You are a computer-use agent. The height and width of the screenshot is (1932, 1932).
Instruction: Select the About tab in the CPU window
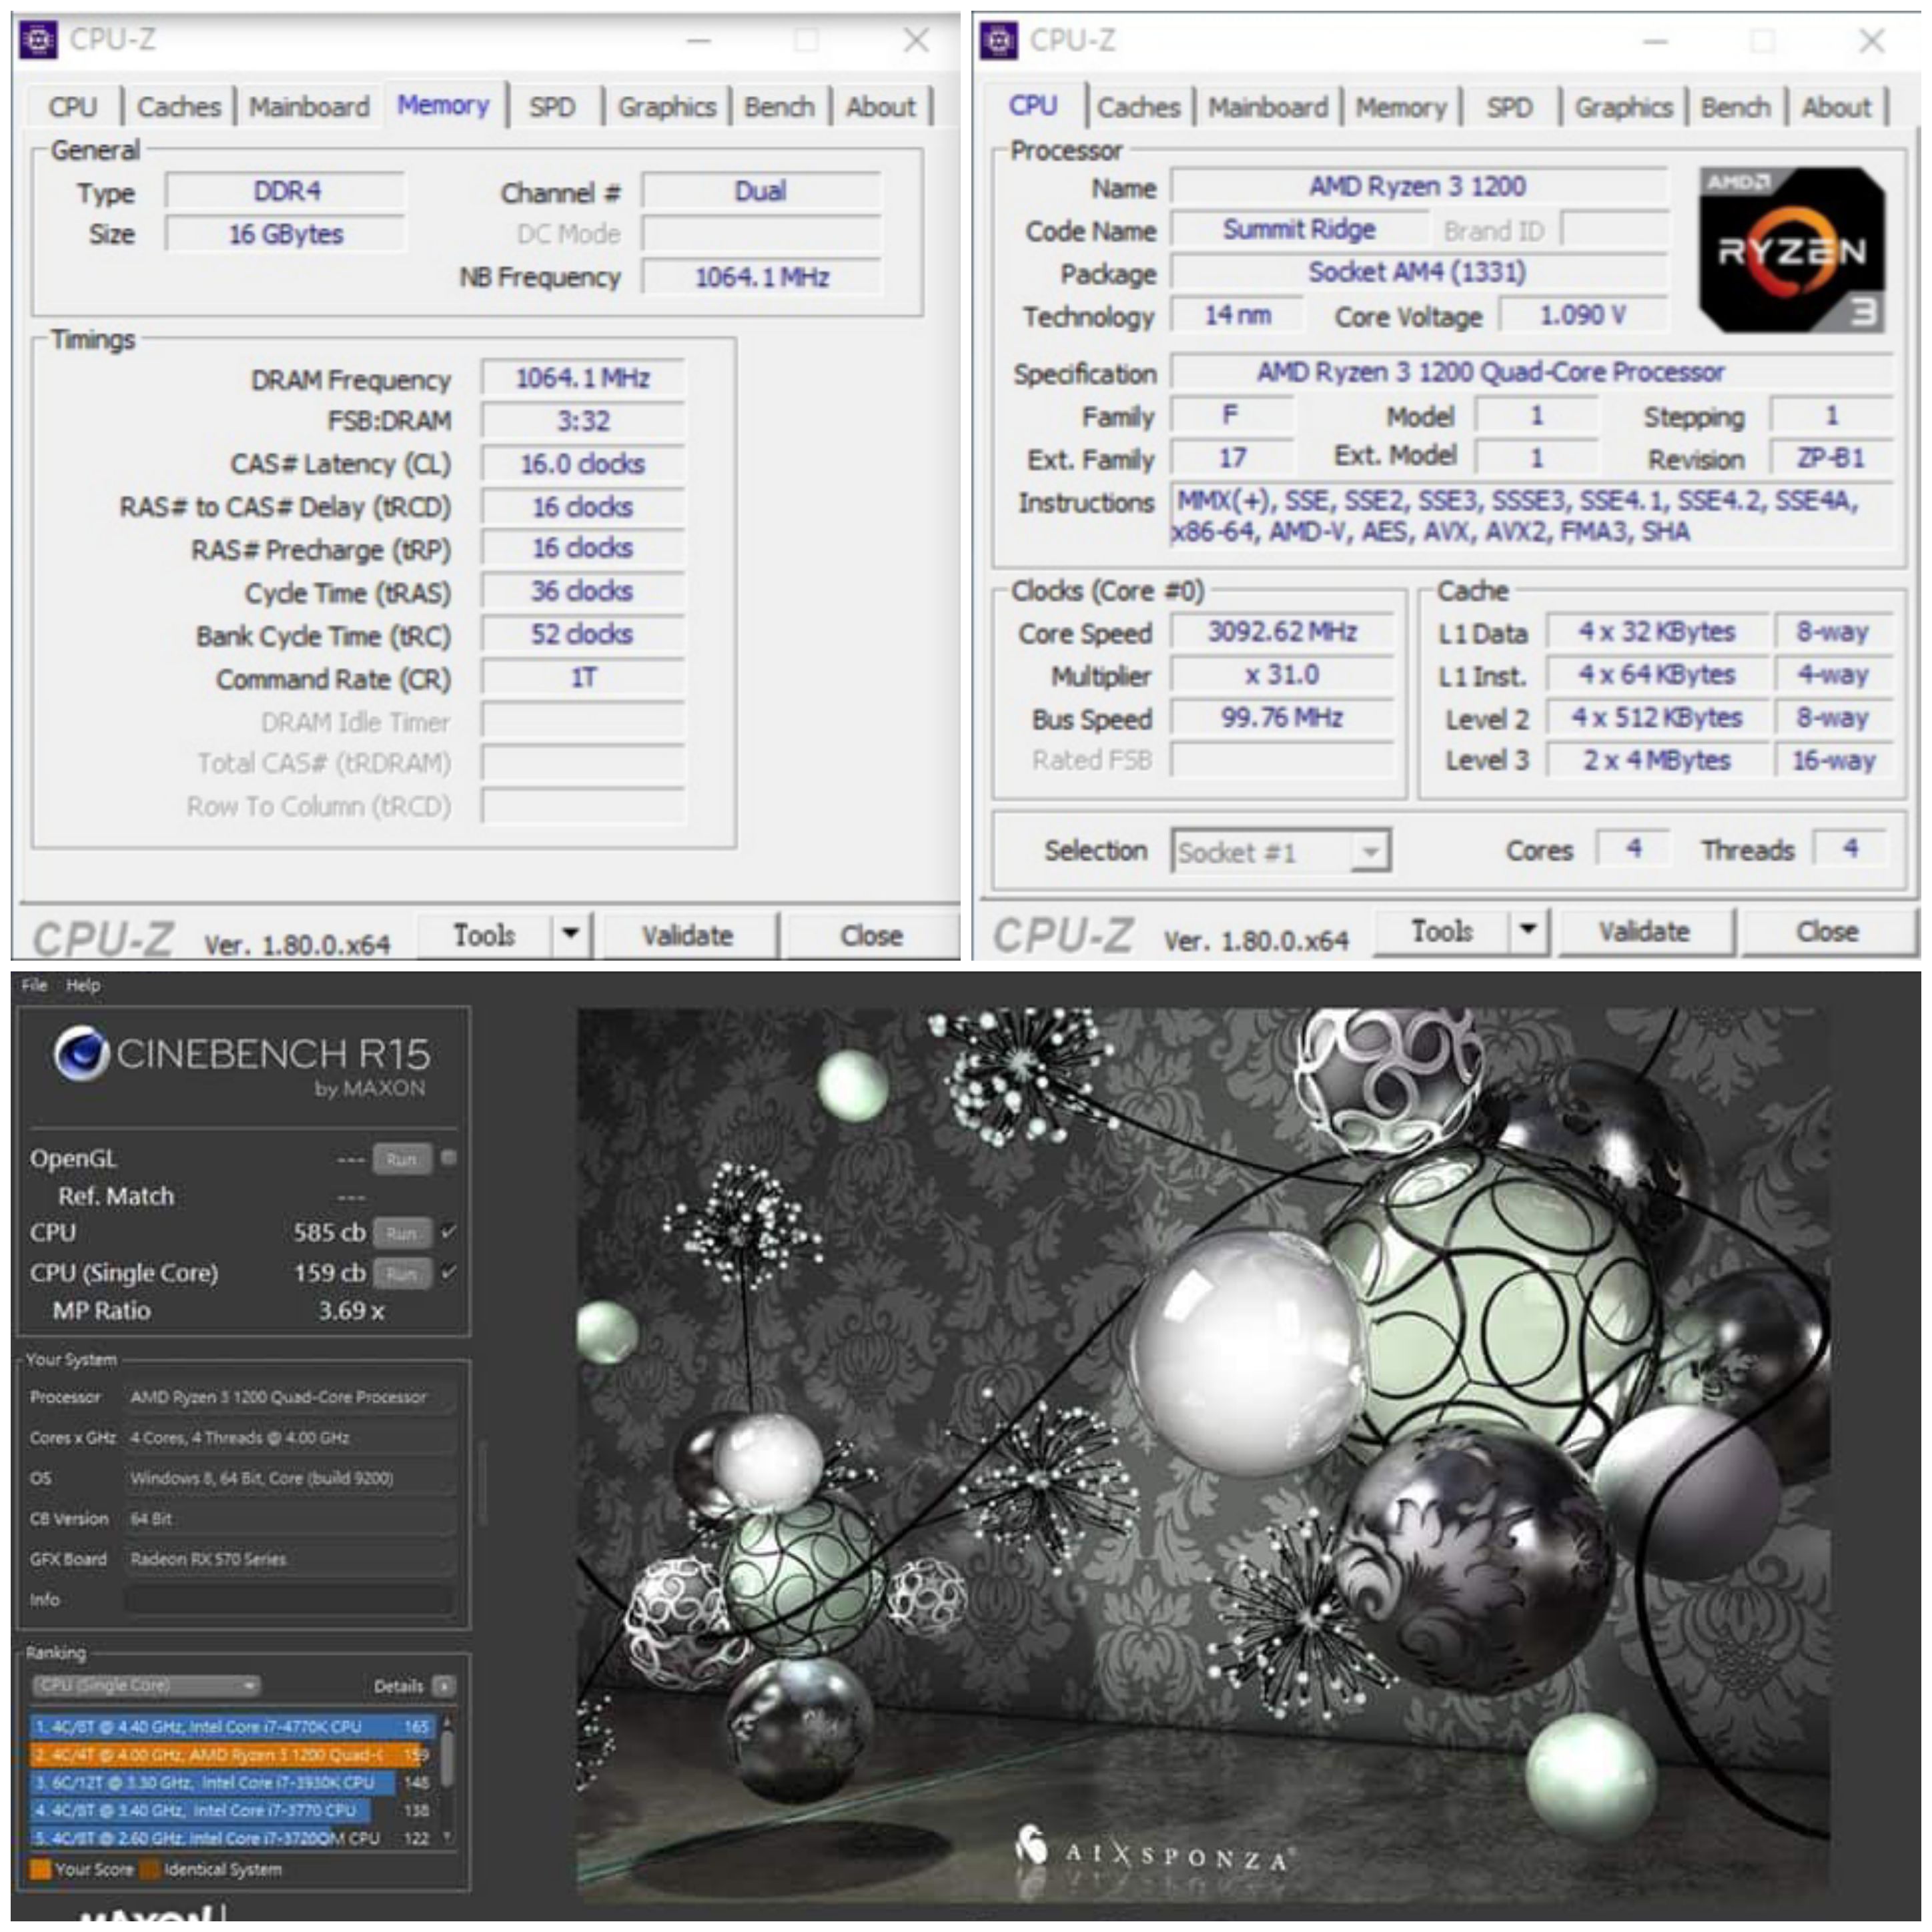[x=1837, y=107]
